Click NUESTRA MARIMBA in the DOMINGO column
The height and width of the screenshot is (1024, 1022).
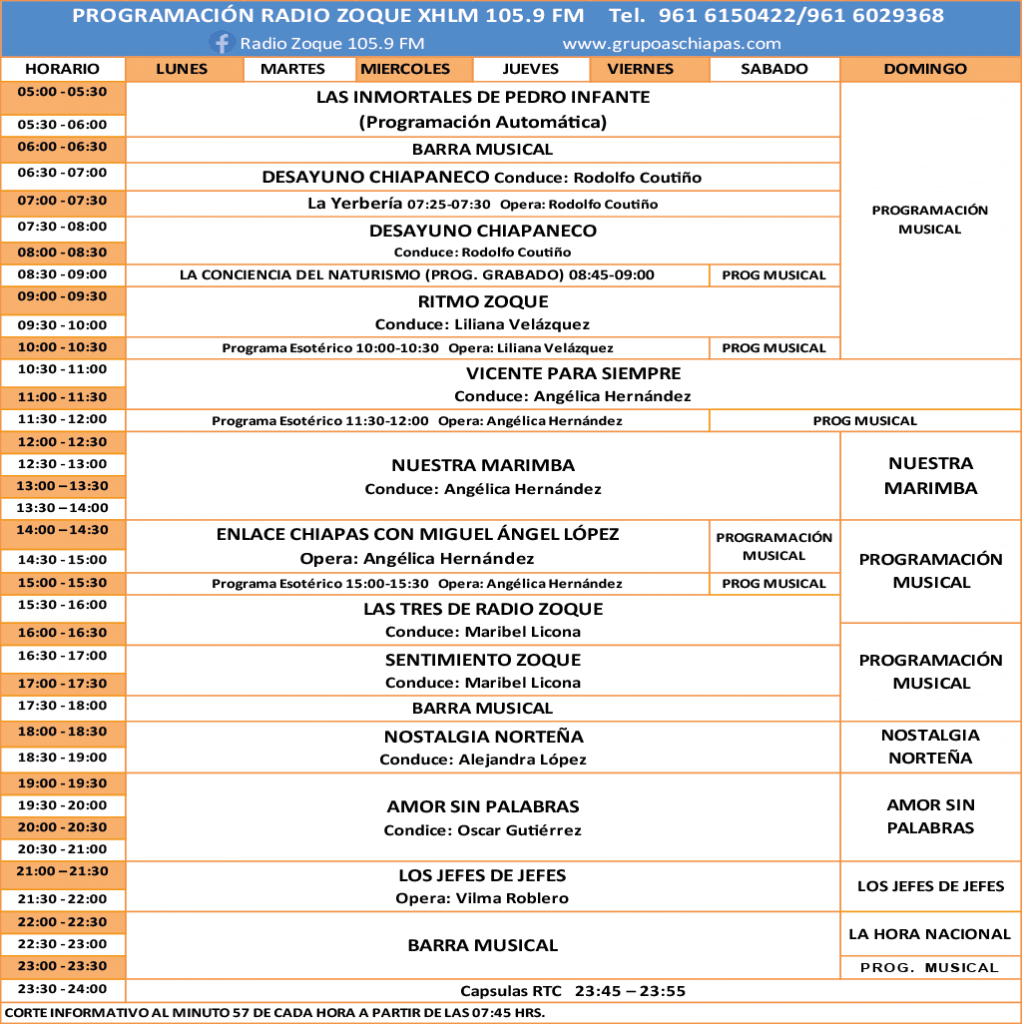pyautogui.click(x=931, y=475)
